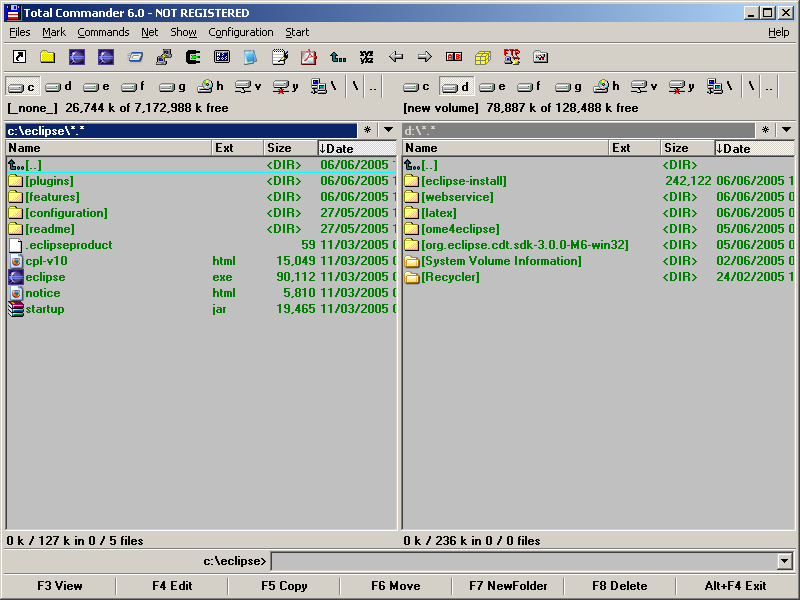
Task: Switch left panel to CD drive h
Action: point(210,86)
